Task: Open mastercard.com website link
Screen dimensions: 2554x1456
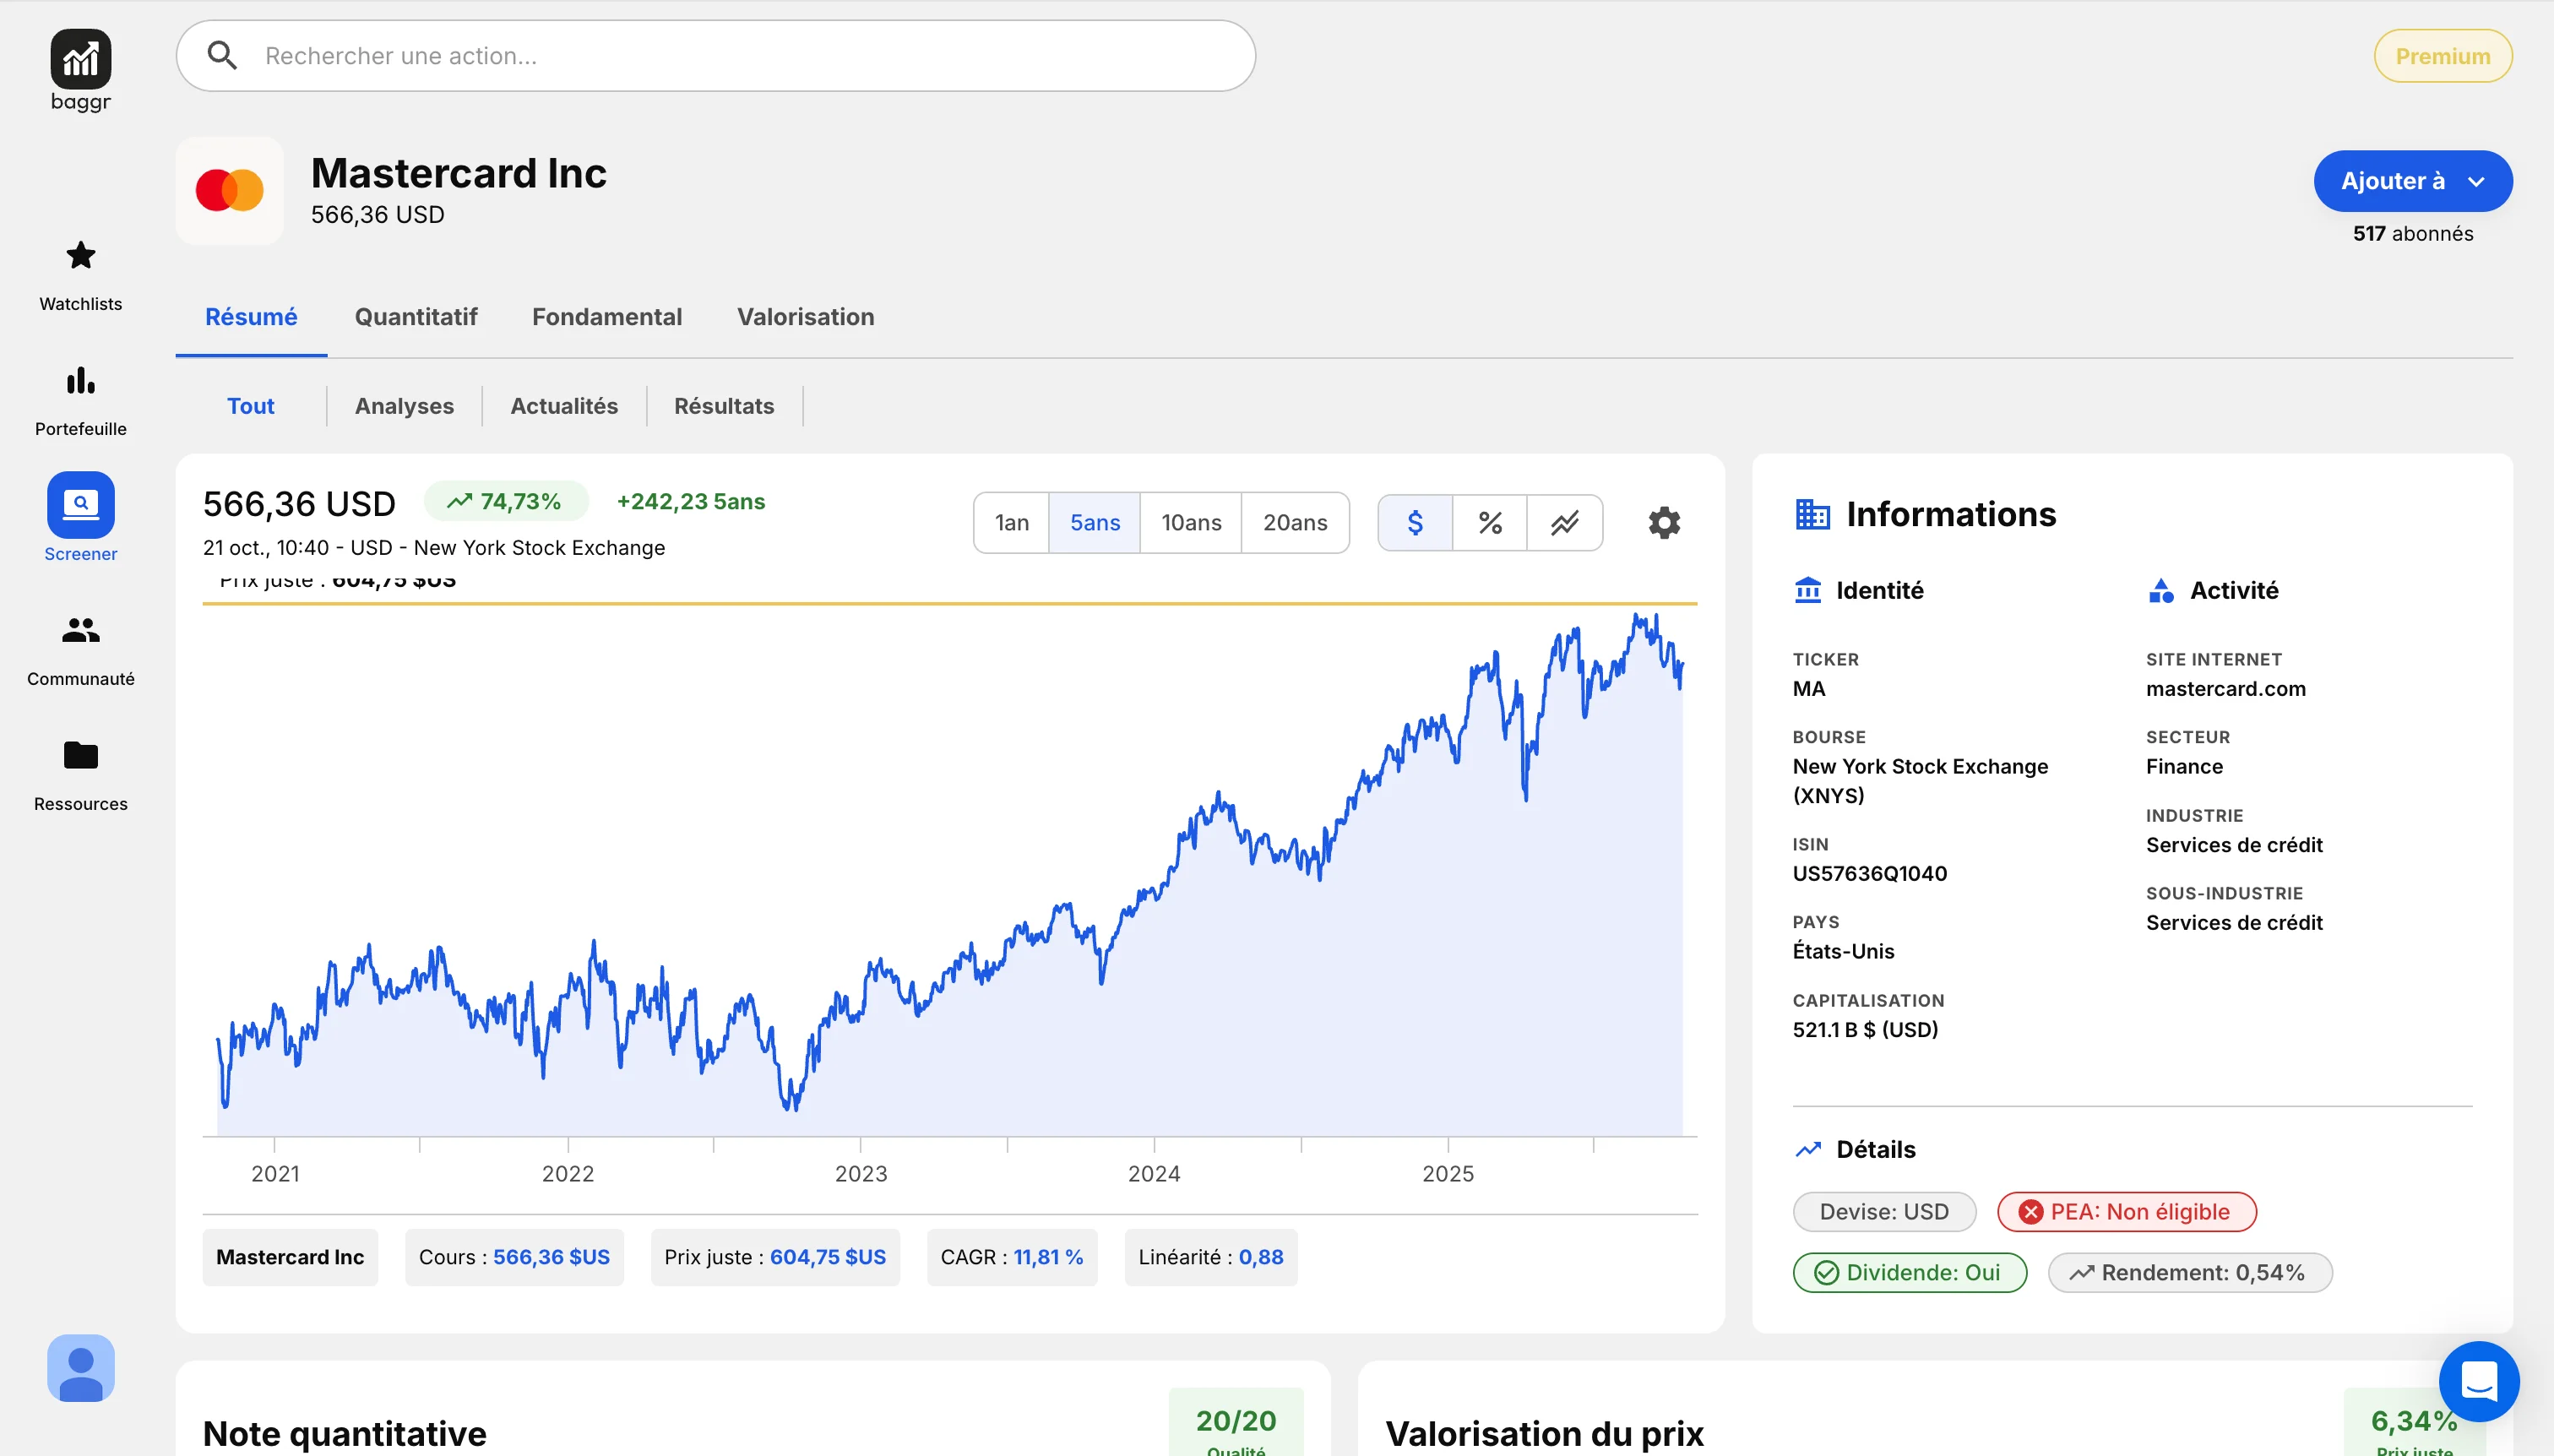Action: tap(2225, 689)
